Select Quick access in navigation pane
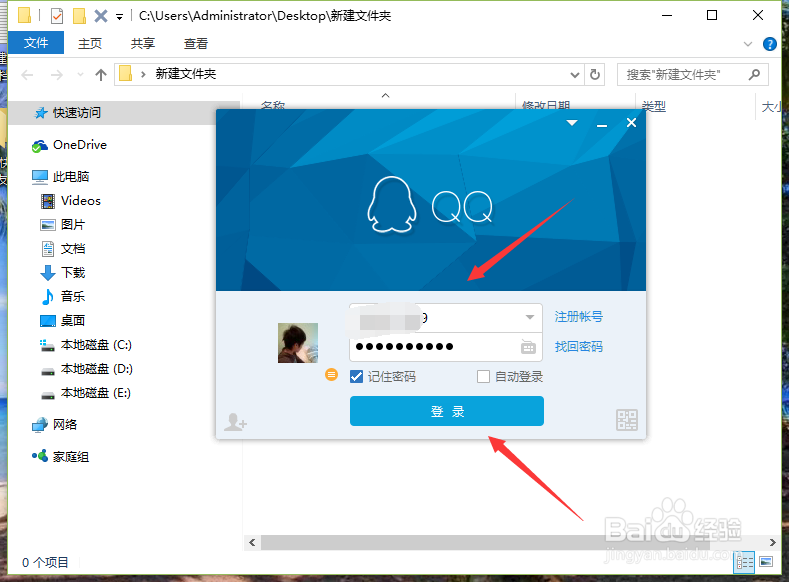The height and width of the screenshot is (582, 789). 76,113
